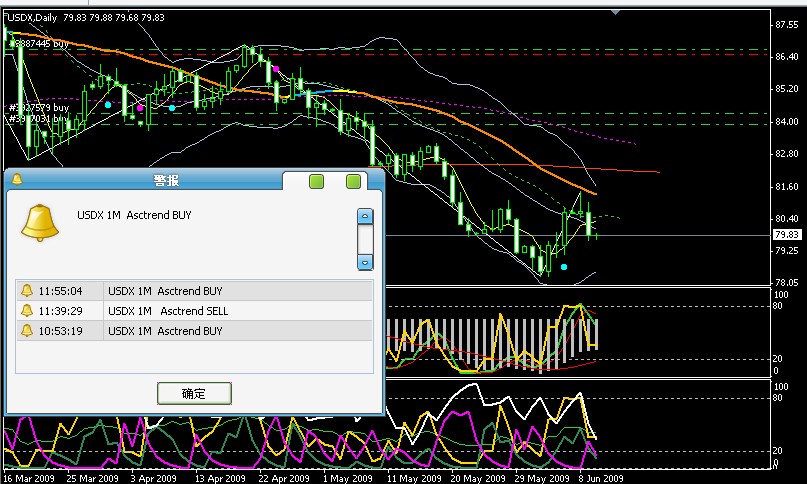807x484 pixels.
Task: Click the alert message scrollbar track
Action: tap(365, 239)
